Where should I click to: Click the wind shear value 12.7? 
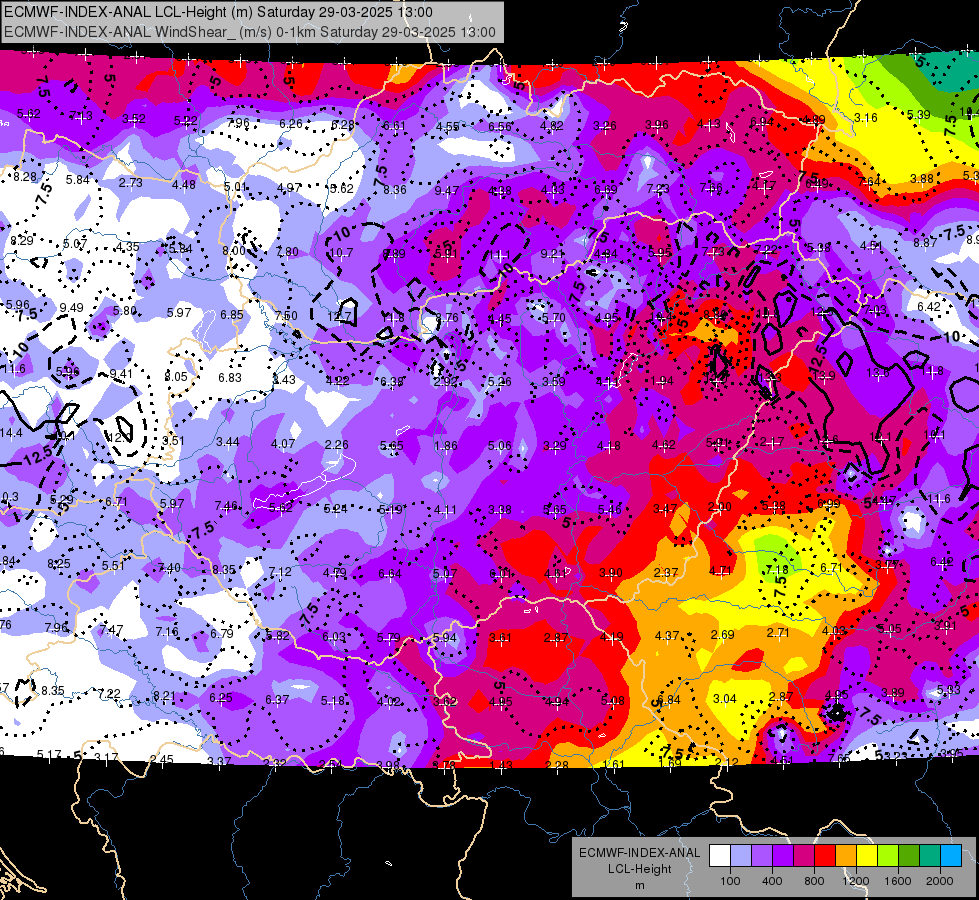point(340,316)
